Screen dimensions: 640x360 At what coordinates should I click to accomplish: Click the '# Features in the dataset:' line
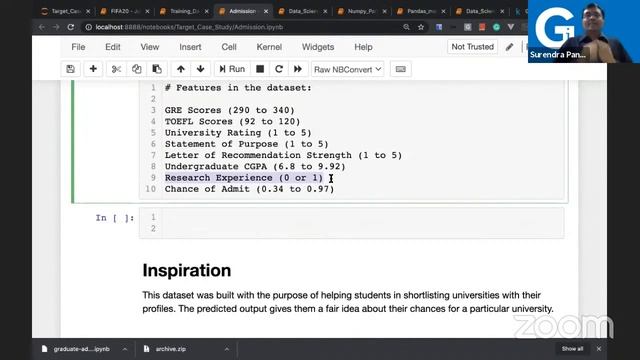pos(238,88)
